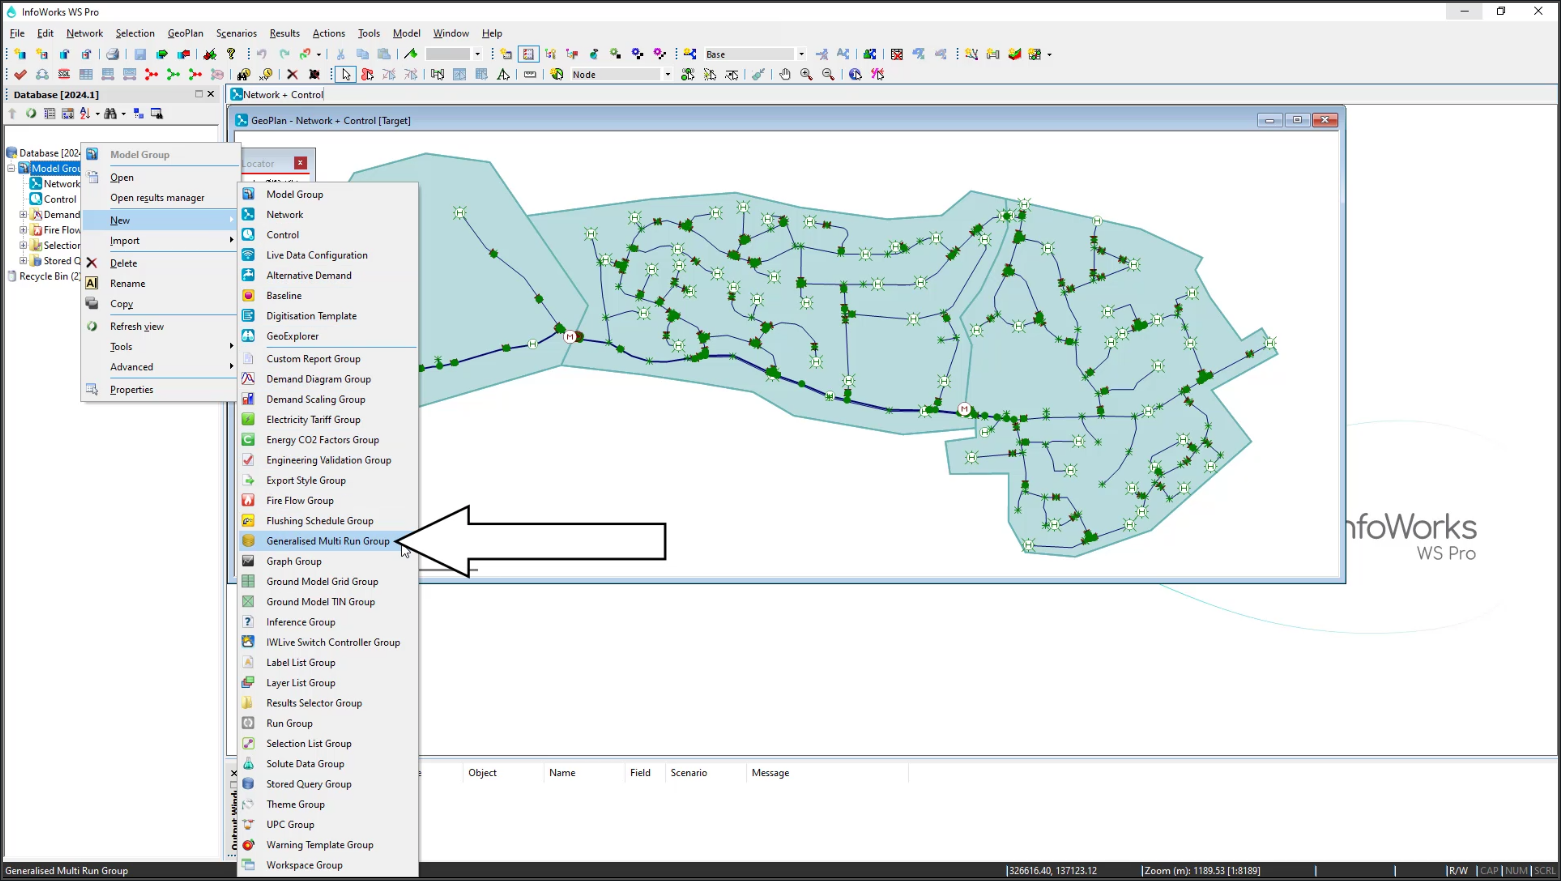Choose Theme Group in New submenu

pos(328,804)
